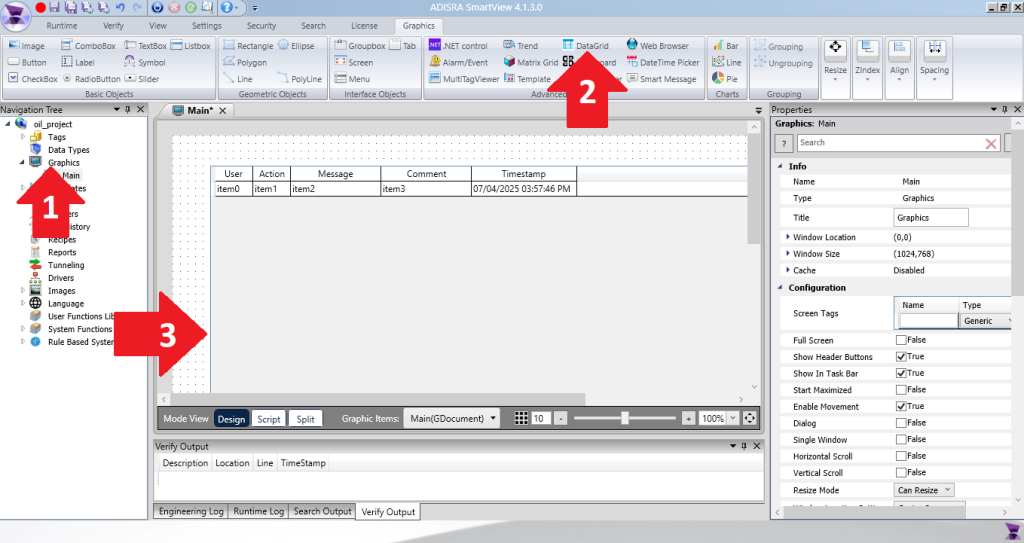Insert an Alarm/Event object
1024x543 pixels.
click(x=458, y=62)
